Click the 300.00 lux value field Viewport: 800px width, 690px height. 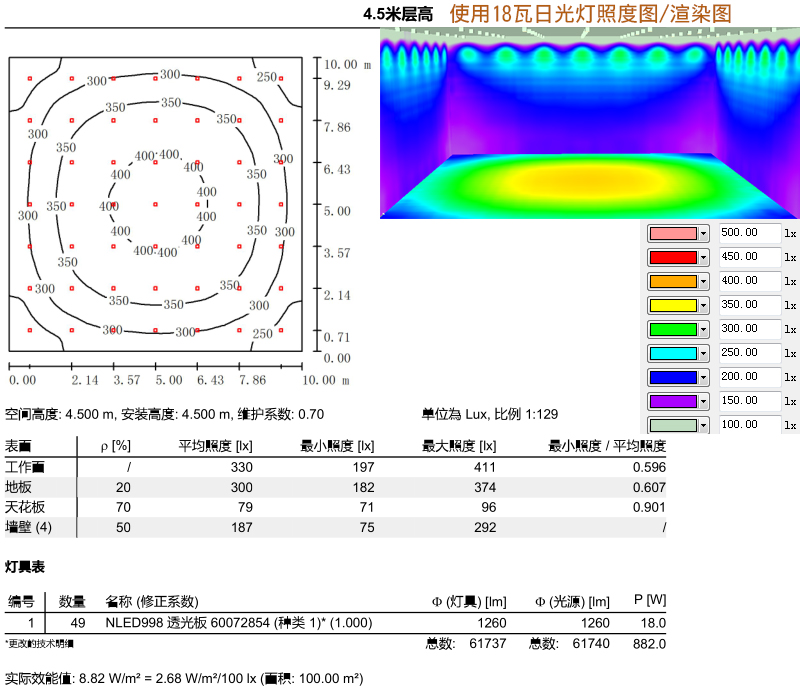(749, 329)
